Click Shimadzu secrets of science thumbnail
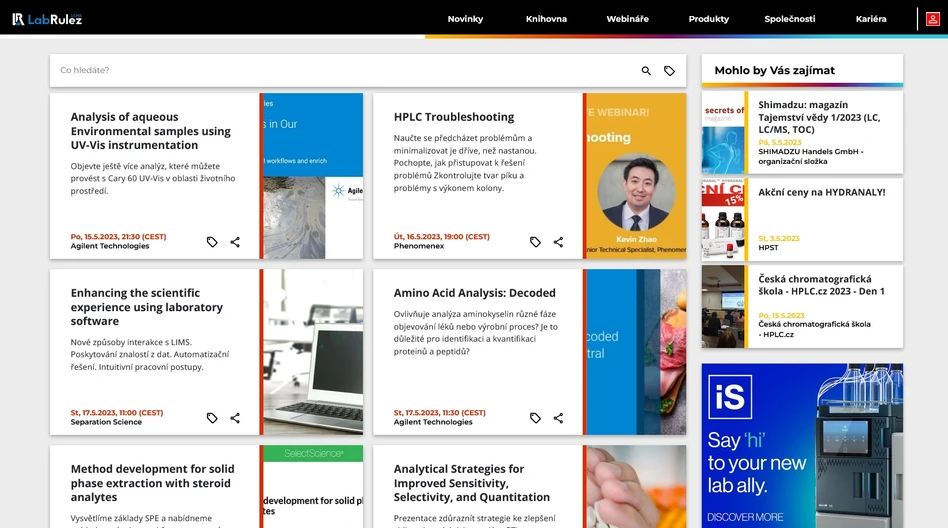This screenshot has height=528, width=948. click(723, 132)
